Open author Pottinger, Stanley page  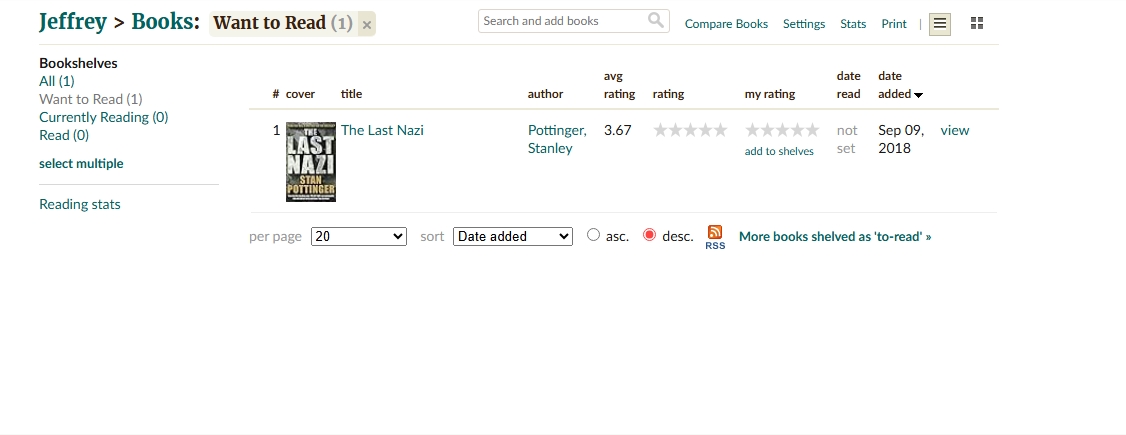coord(557,139)
